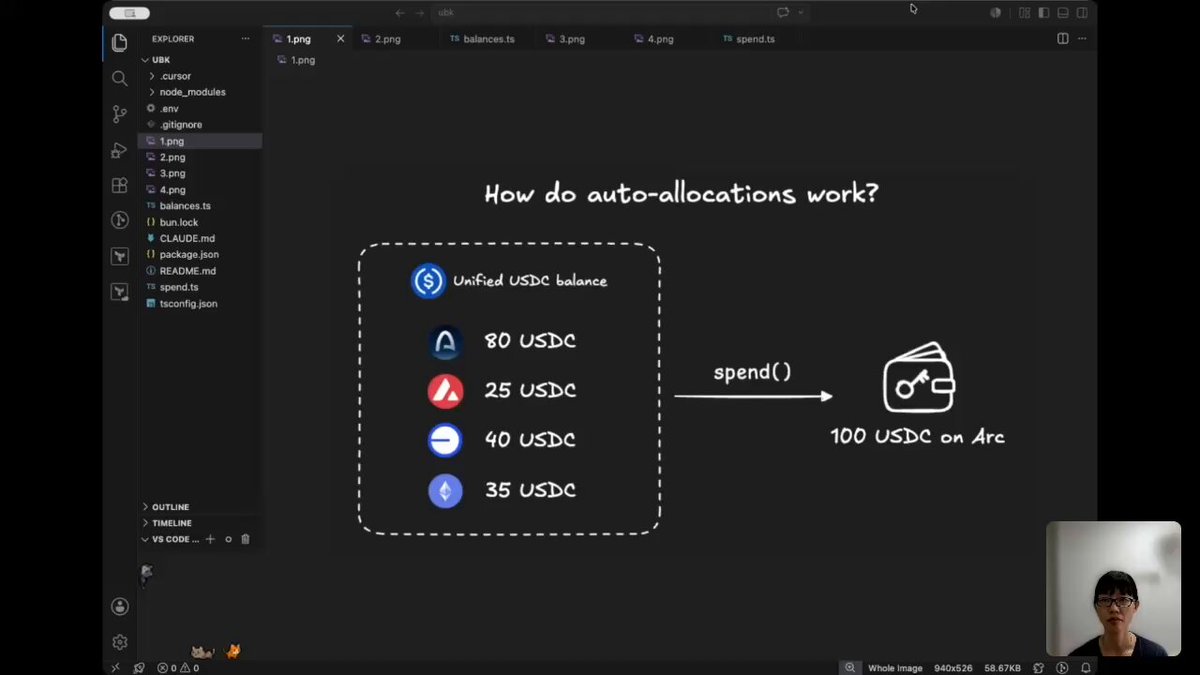Close the 1.png editor tab
Image resolution: width=1200 pixels, height=675 pixels.
pyautogui.click(x=340, y=39)
